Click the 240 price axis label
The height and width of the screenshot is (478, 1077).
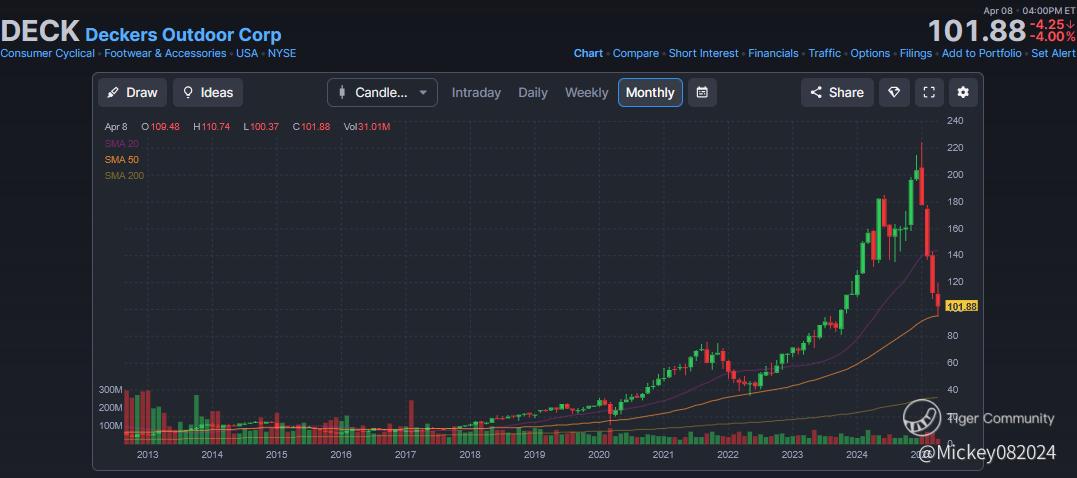pos(955,121)
